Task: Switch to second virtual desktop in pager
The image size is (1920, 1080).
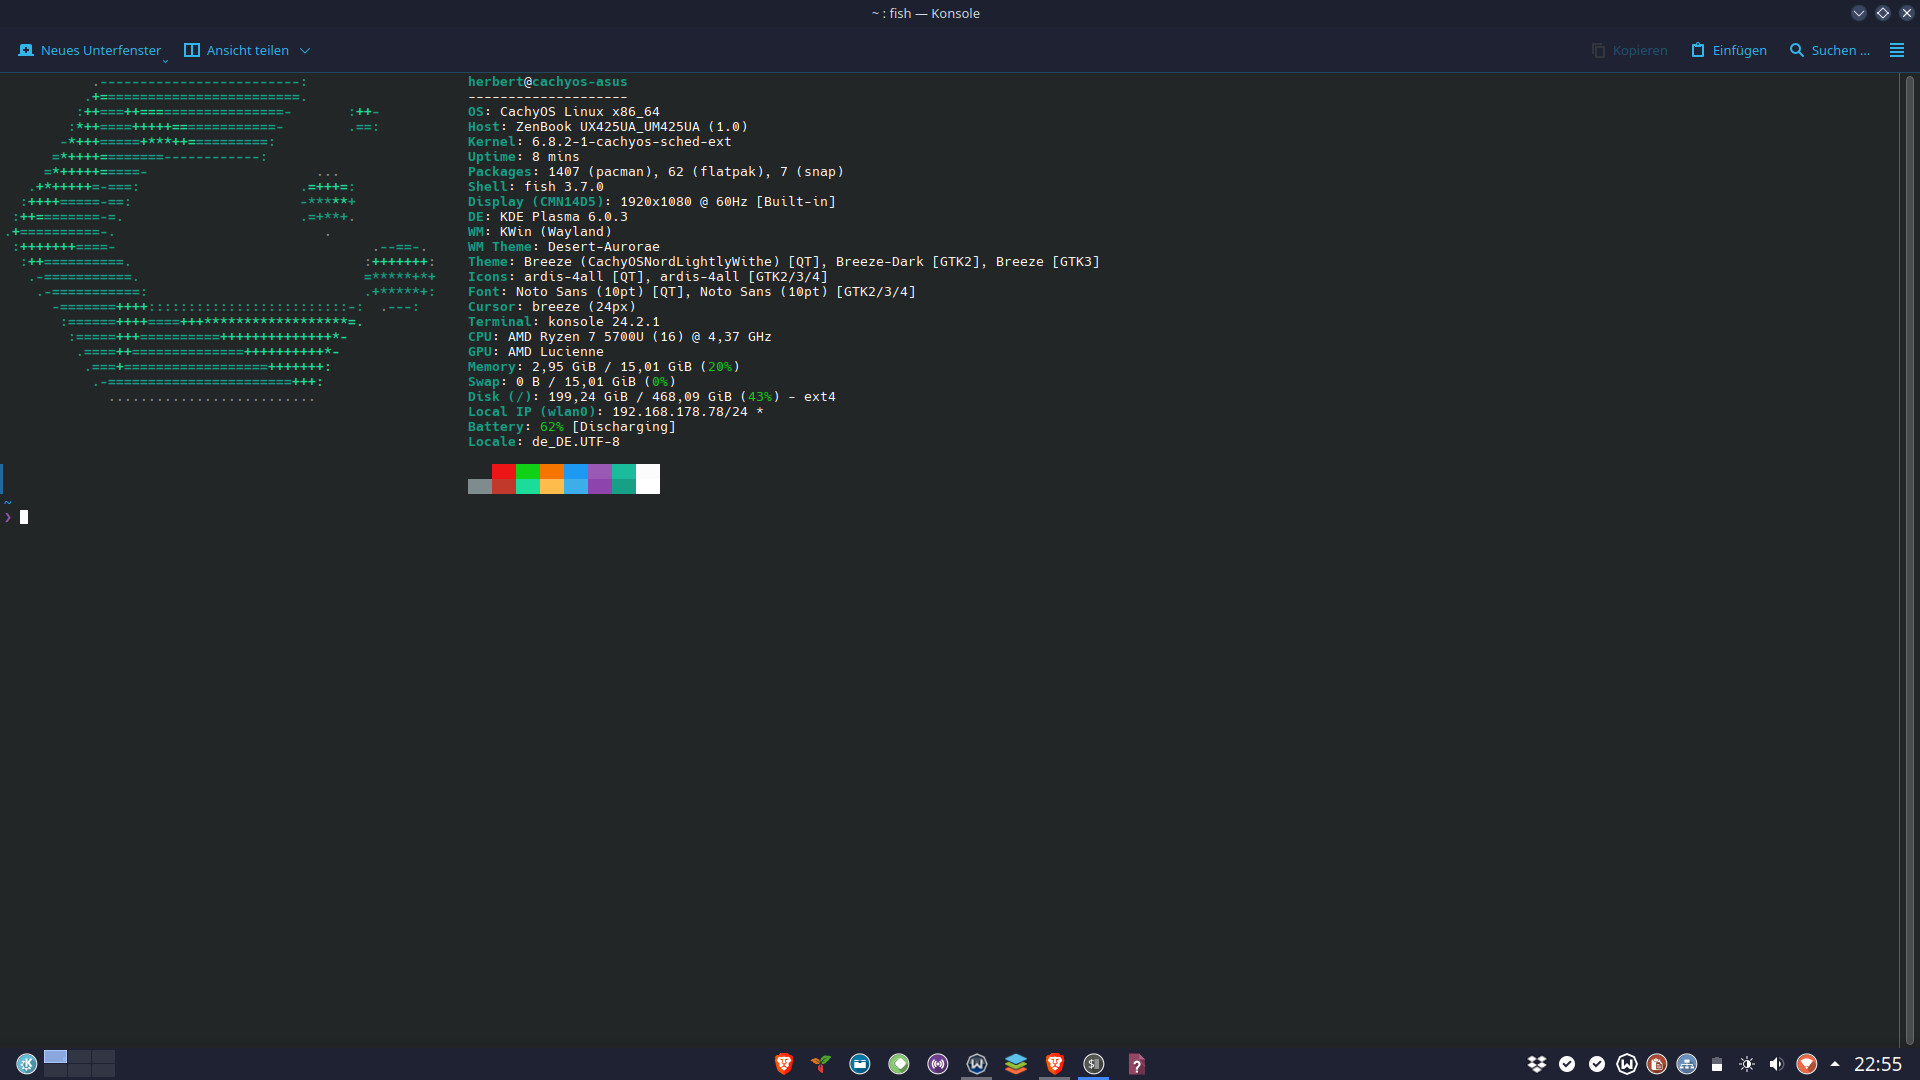Action: [80, 1057]
